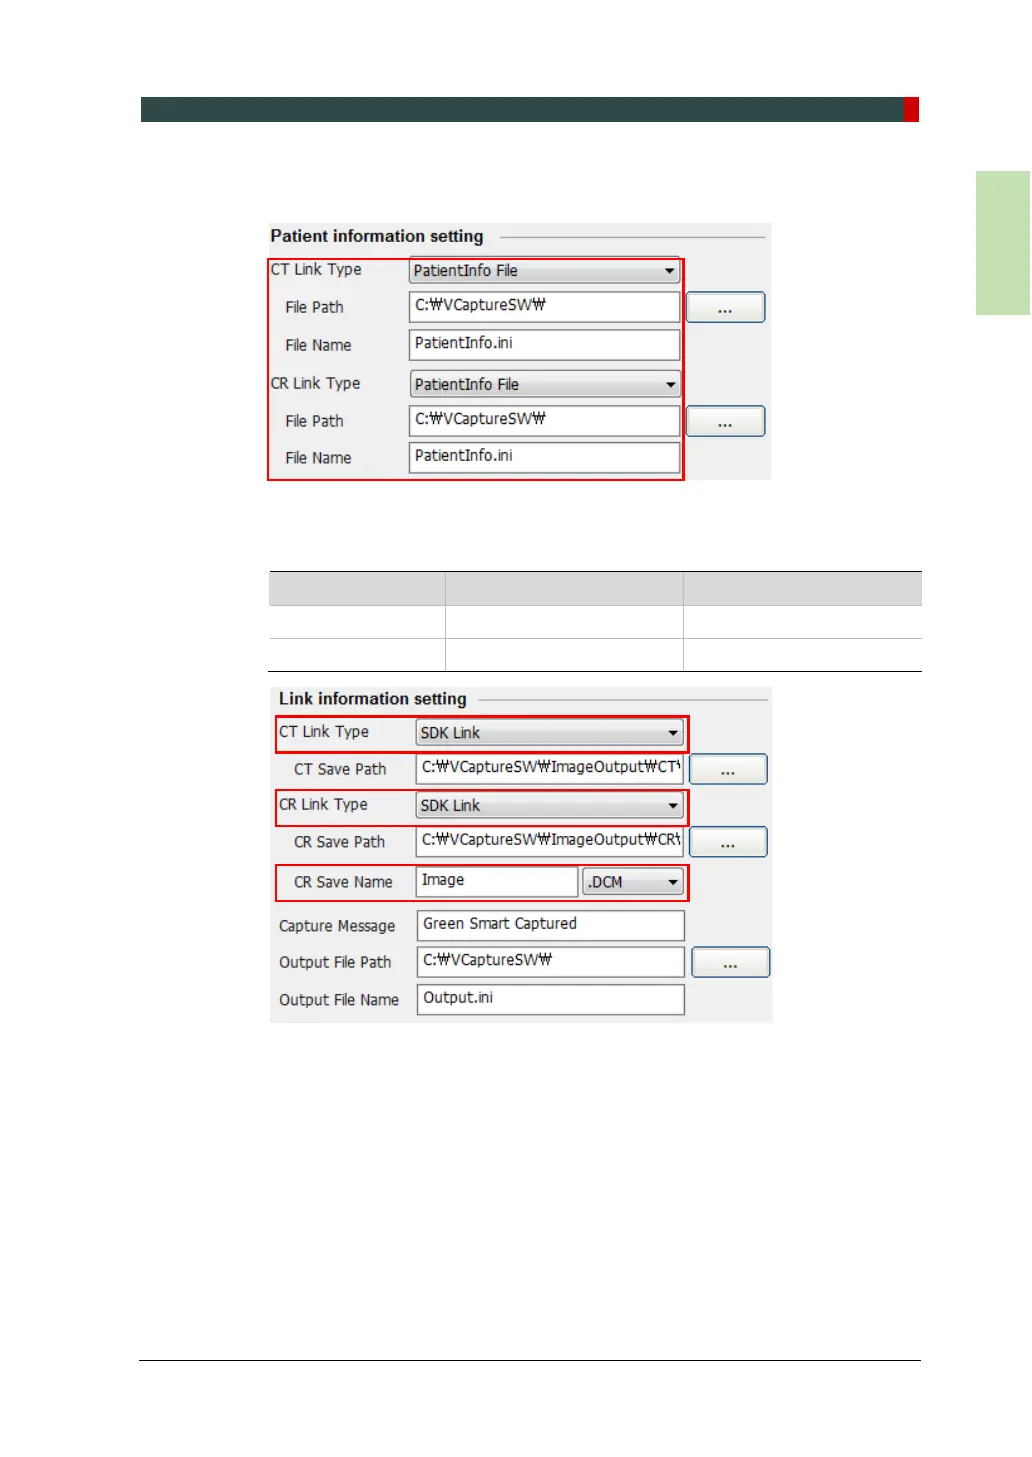This screenshot has height=1457, width=1032.
Task: Open the .DCM file extension dropdown
Action: point(633,882)
